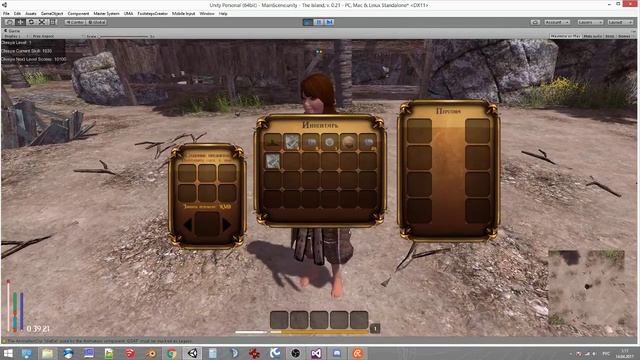The image size is (640, 360).
Task: Toggle the Stats overlay button
Action: click(610, 36)
